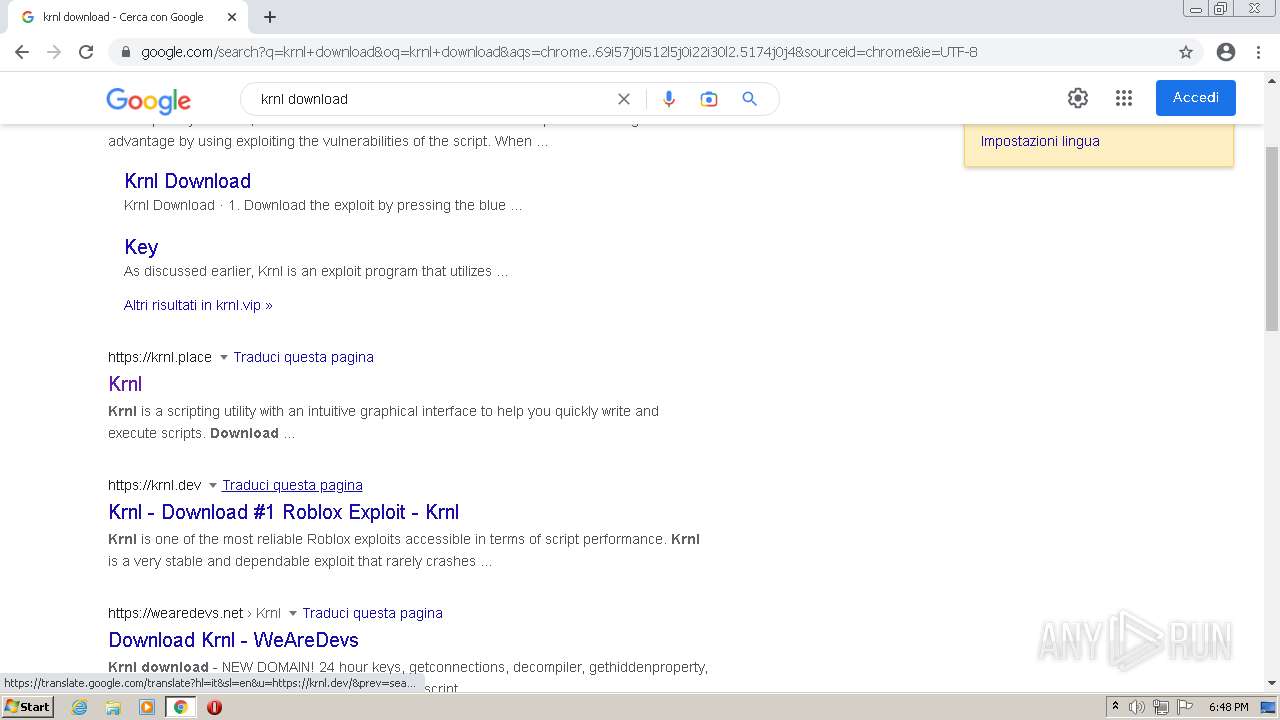
Task: Click the Google logo
Action: (149, 100)
